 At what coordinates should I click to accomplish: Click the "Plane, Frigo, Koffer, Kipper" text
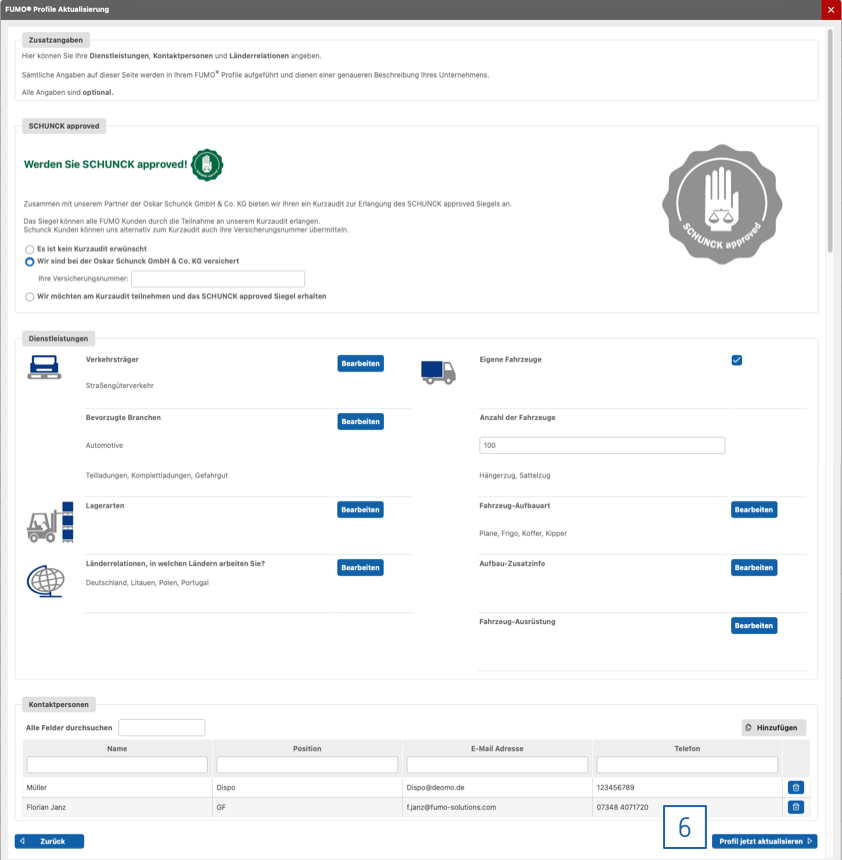tap(523, 533)
